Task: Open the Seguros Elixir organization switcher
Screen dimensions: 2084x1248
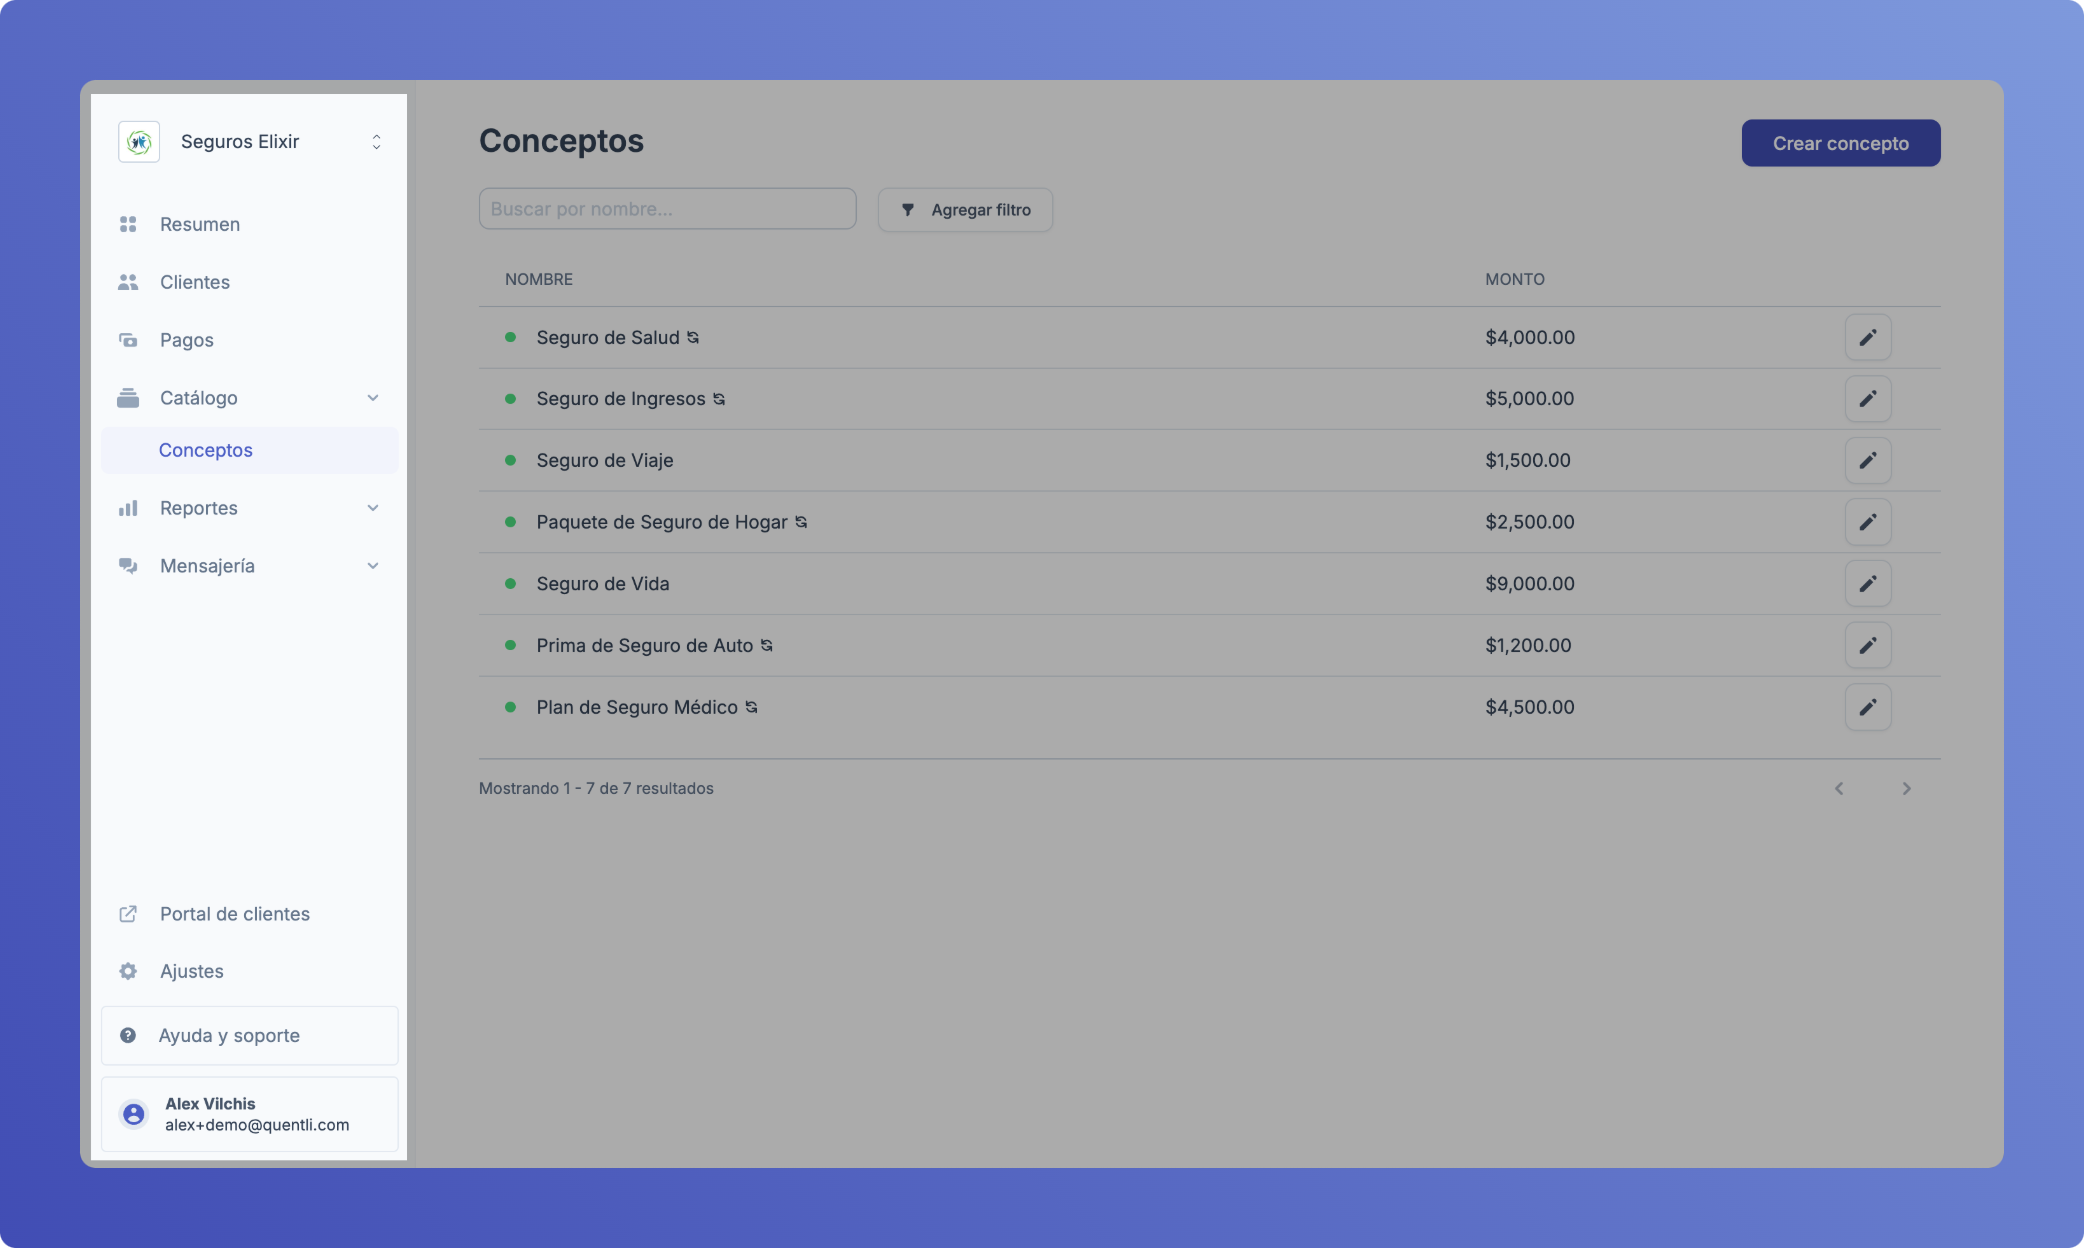Action: (376, 142)
